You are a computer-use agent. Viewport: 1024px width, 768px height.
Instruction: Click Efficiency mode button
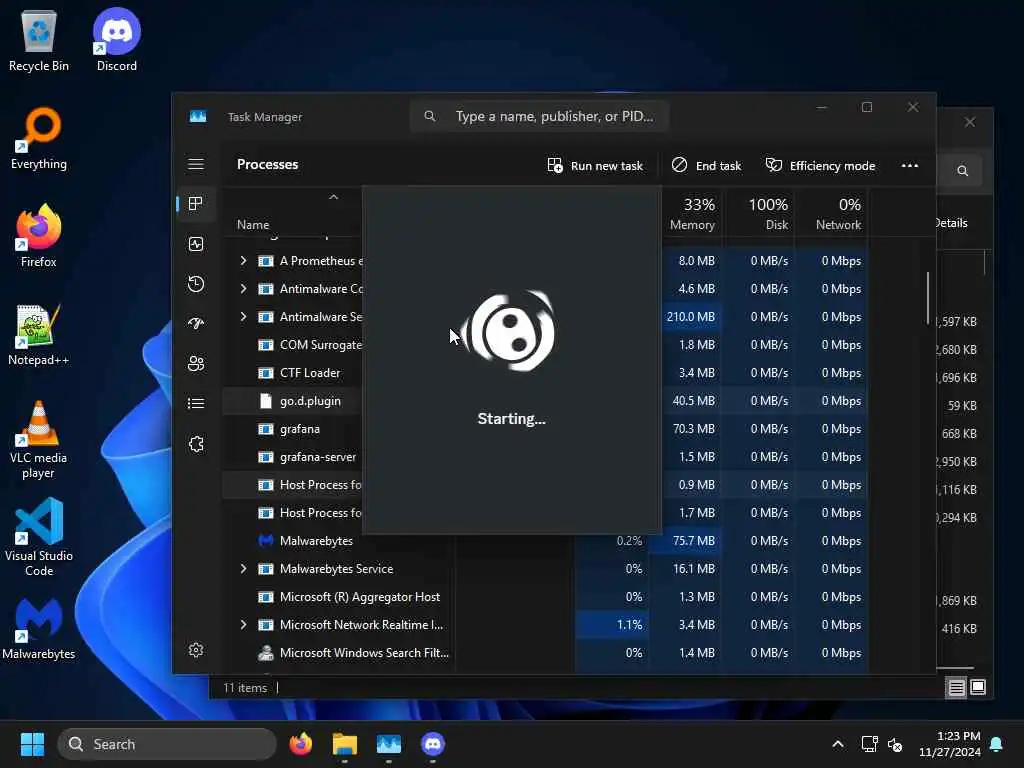coord(820,165)
